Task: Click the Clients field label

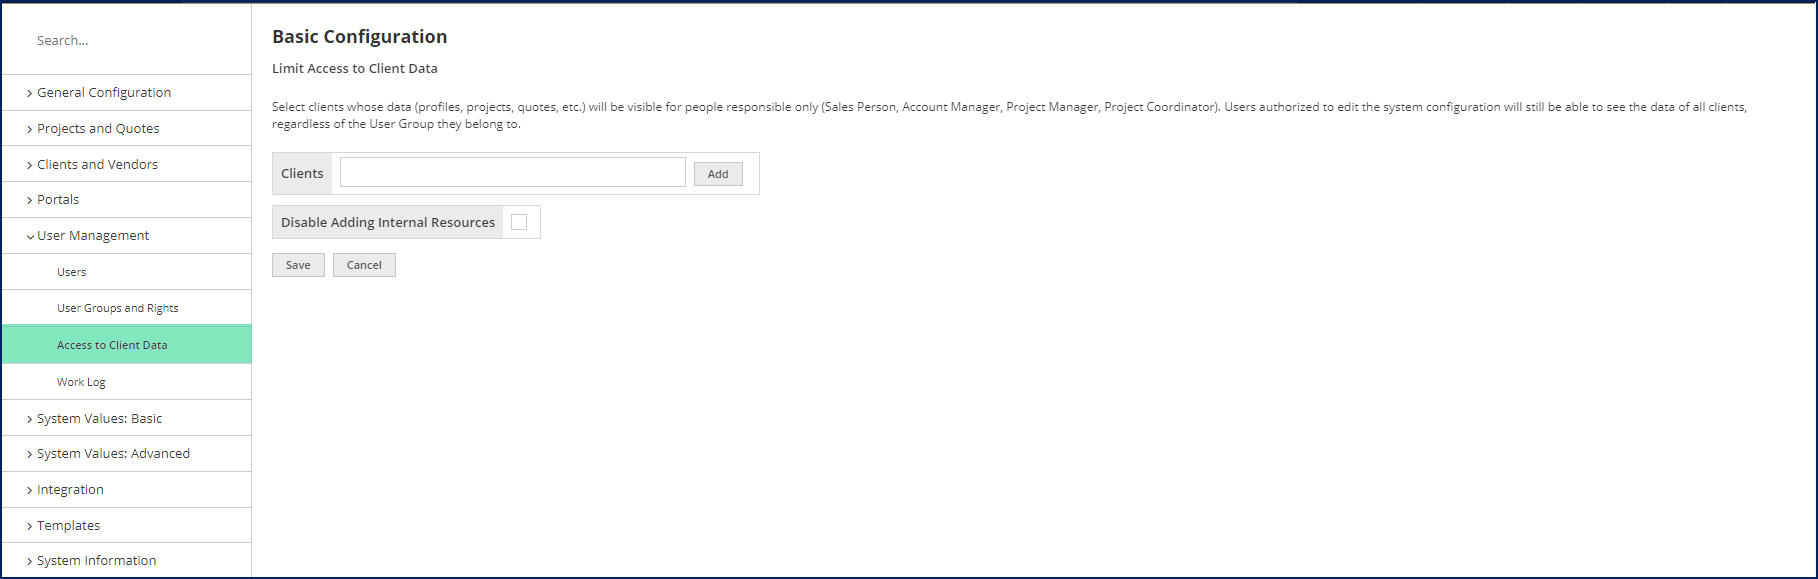Action: tap(302, 173)
